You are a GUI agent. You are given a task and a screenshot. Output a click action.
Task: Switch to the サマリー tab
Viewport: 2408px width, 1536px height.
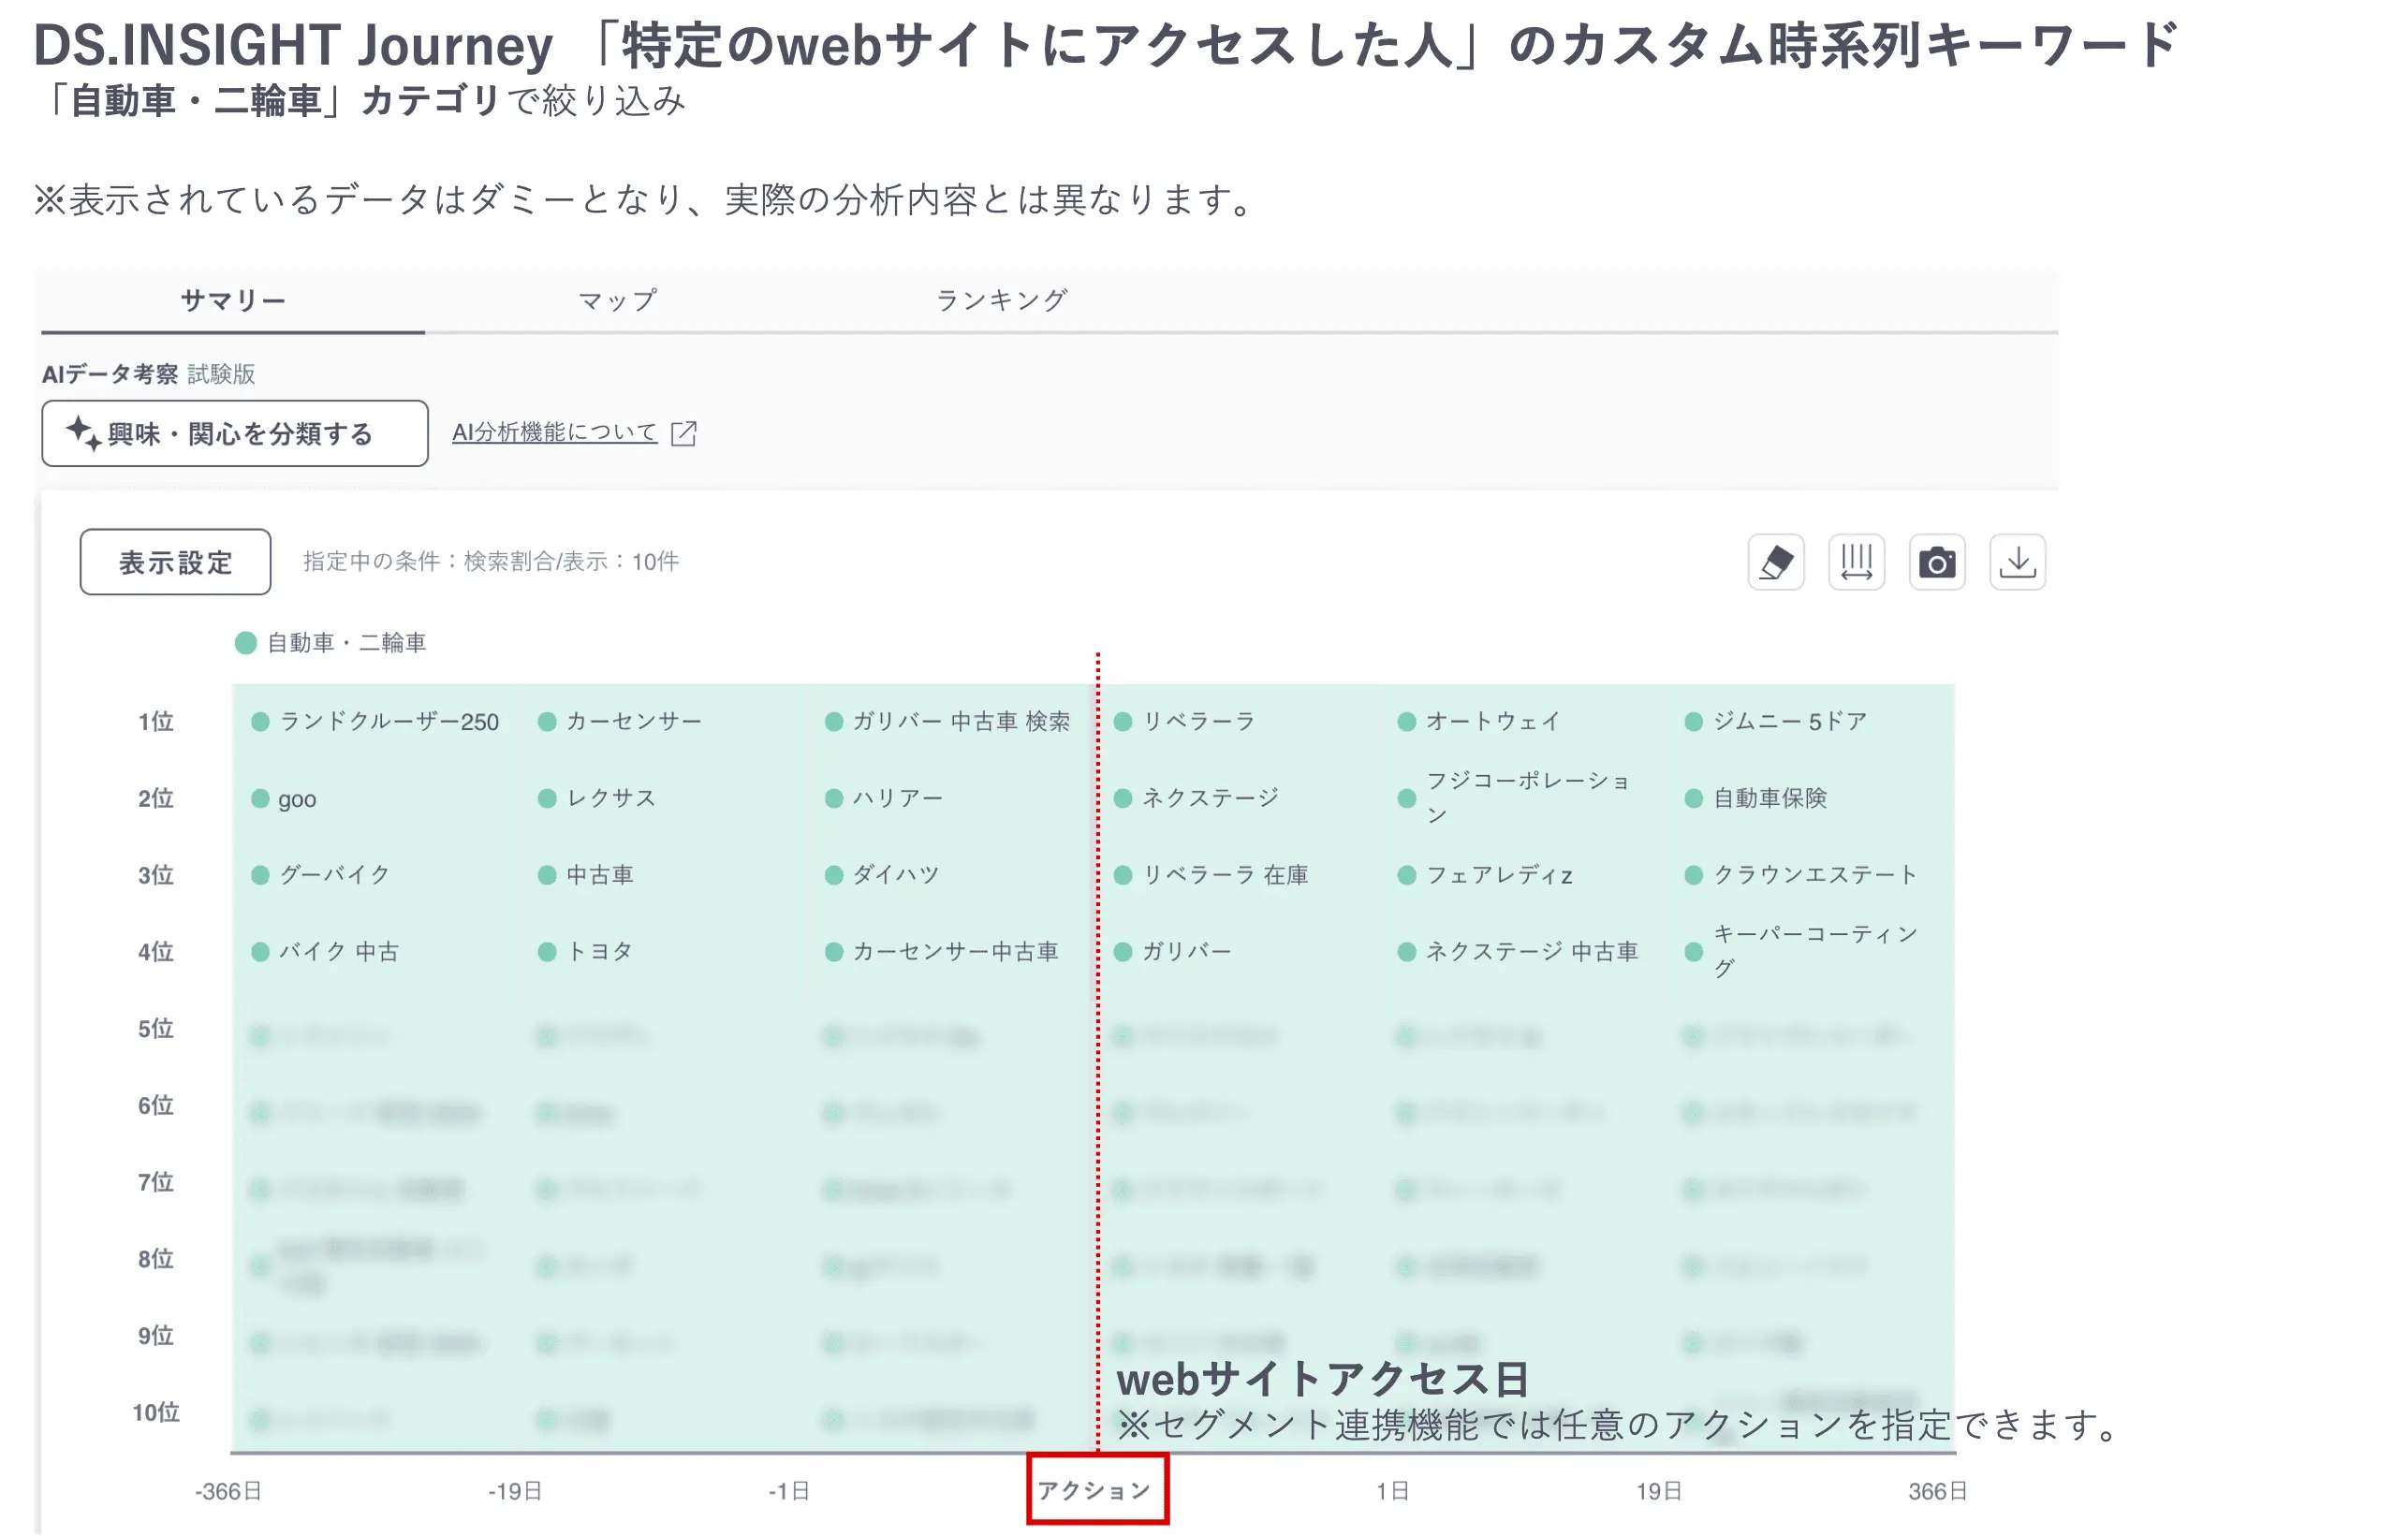click(233, 300)
